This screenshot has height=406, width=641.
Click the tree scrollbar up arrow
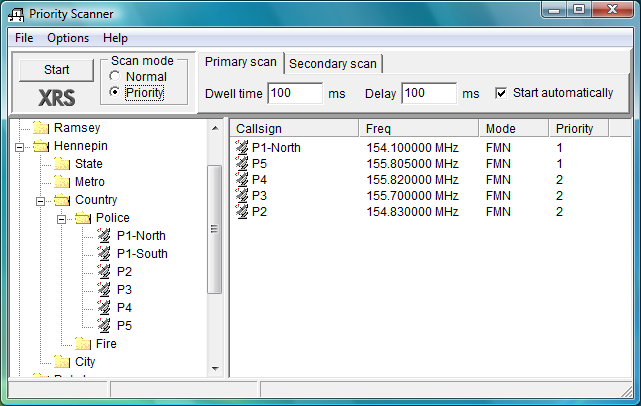coord(215,128)
